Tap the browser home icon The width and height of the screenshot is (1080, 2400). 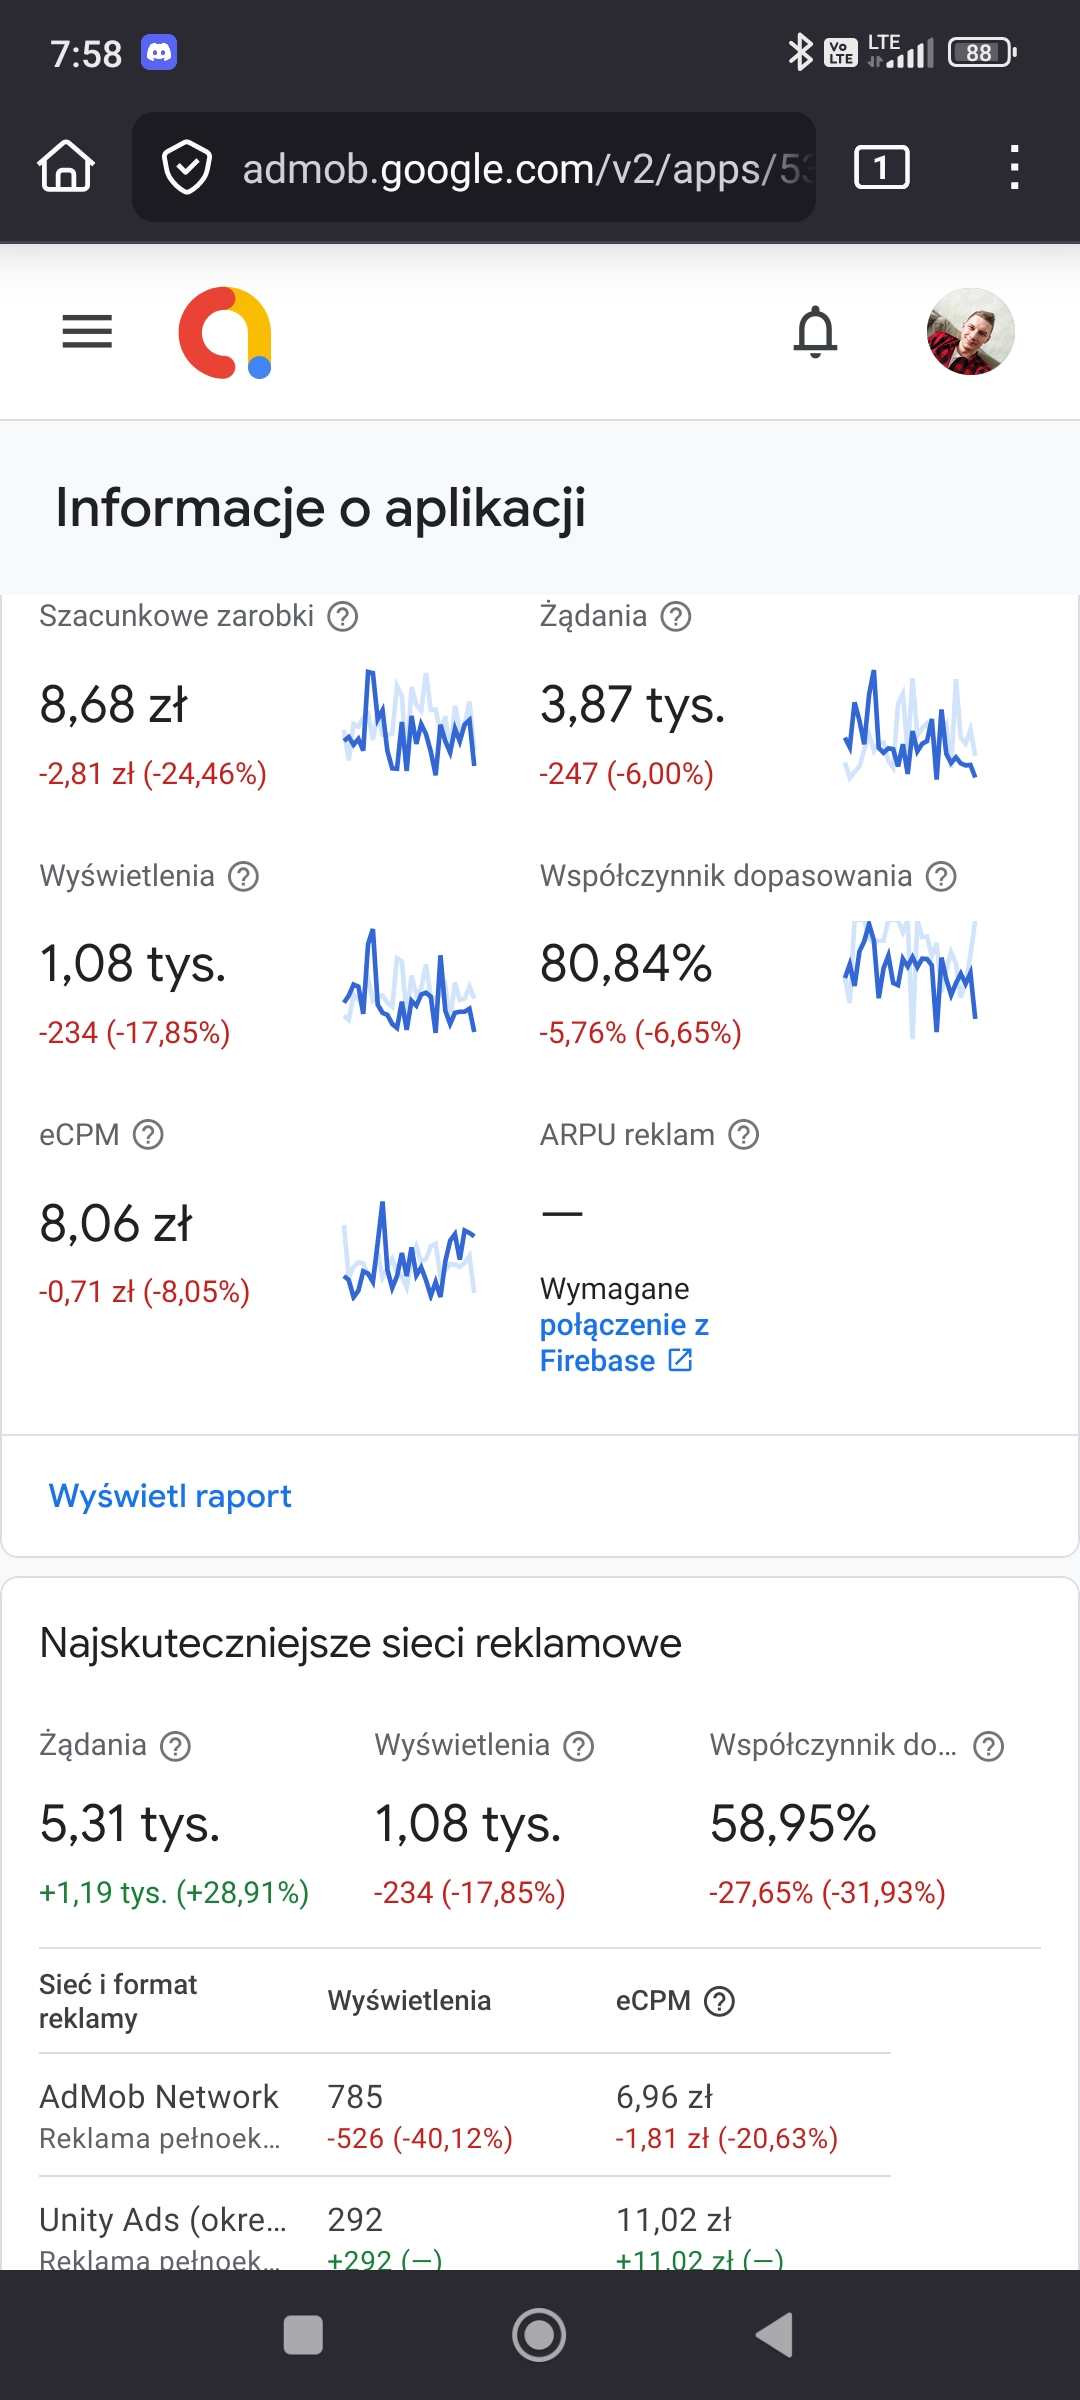tap(66, 166)
